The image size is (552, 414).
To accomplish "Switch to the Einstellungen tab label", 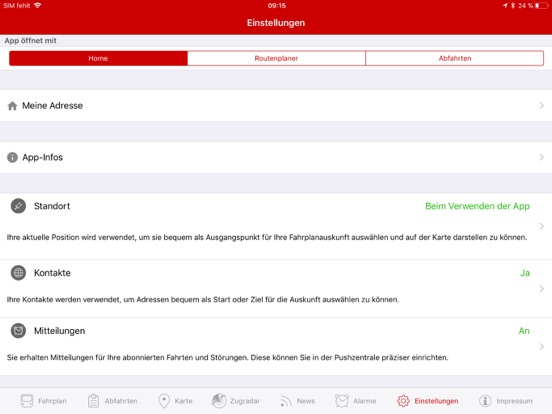I will tap(437, 401).
